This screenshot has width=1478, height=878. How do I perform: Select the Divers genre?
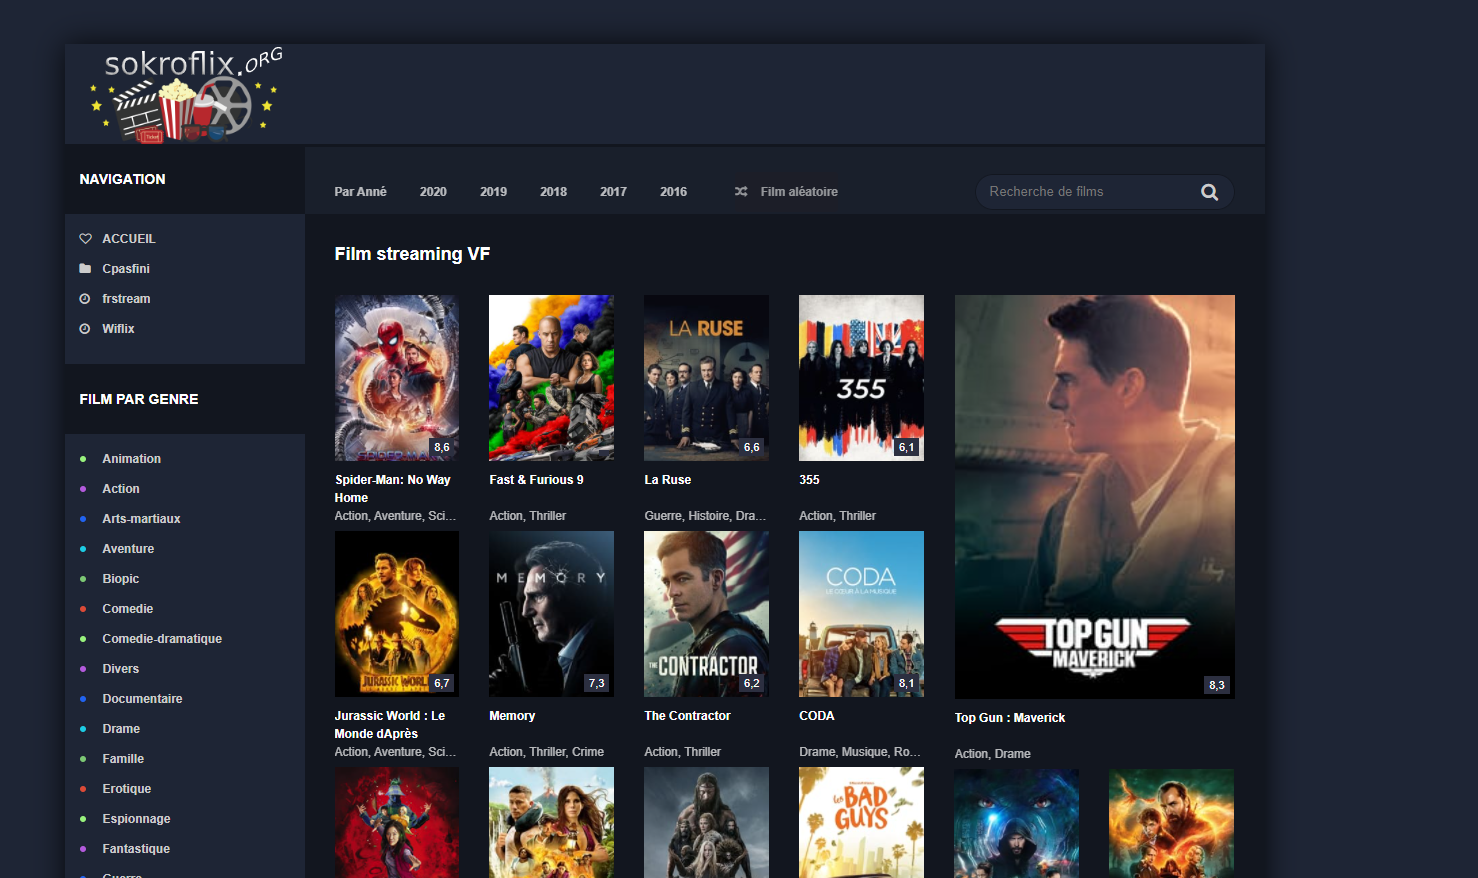click(x=120, y=669)
